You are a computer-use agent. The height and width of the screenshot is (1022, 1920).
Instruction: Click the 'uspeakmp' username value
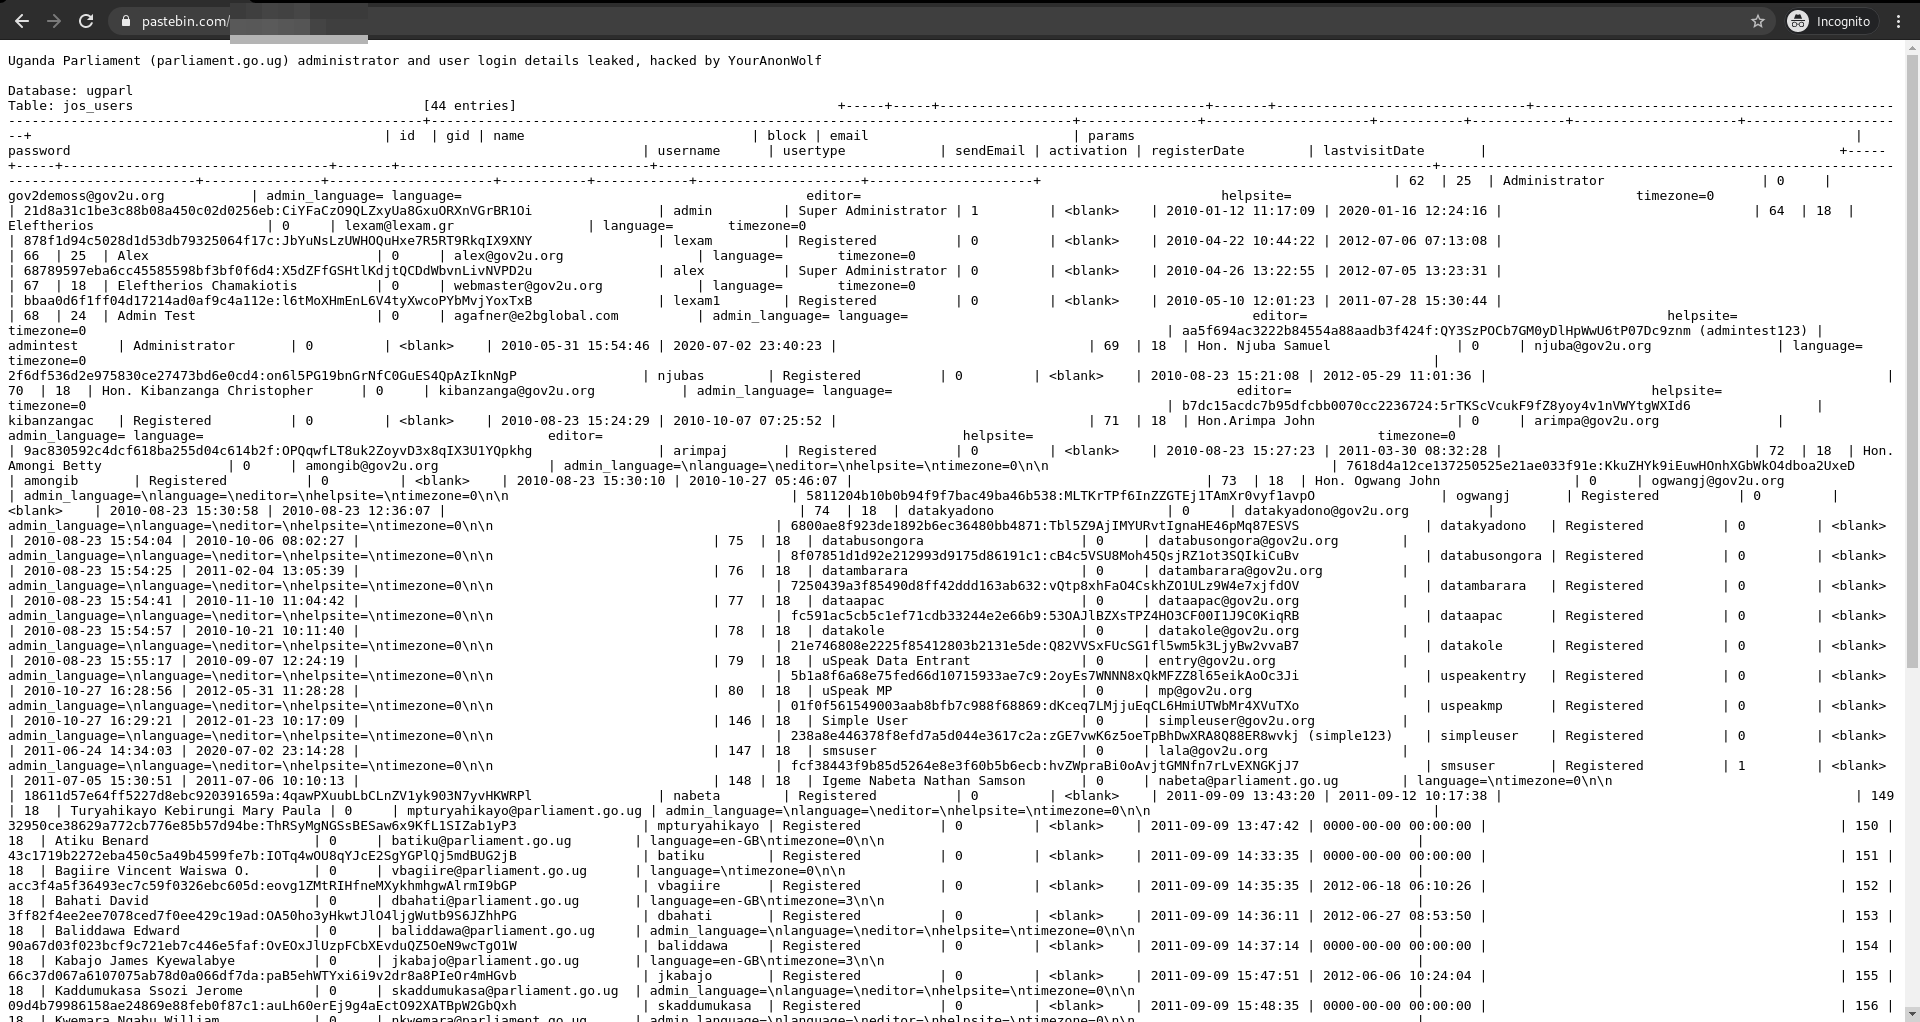[x=1471, y=706]
